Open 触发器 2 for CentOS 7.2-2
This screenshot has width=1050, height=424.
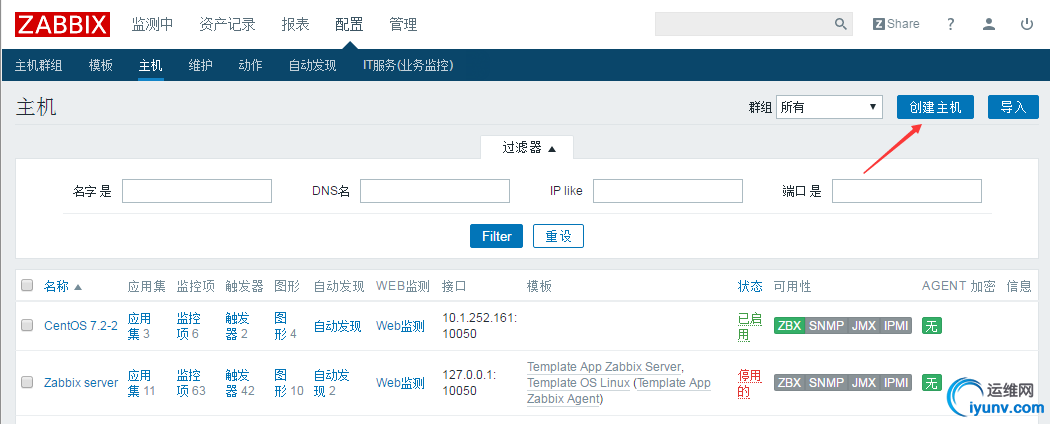pyautogui.click(x=238, y=326)
